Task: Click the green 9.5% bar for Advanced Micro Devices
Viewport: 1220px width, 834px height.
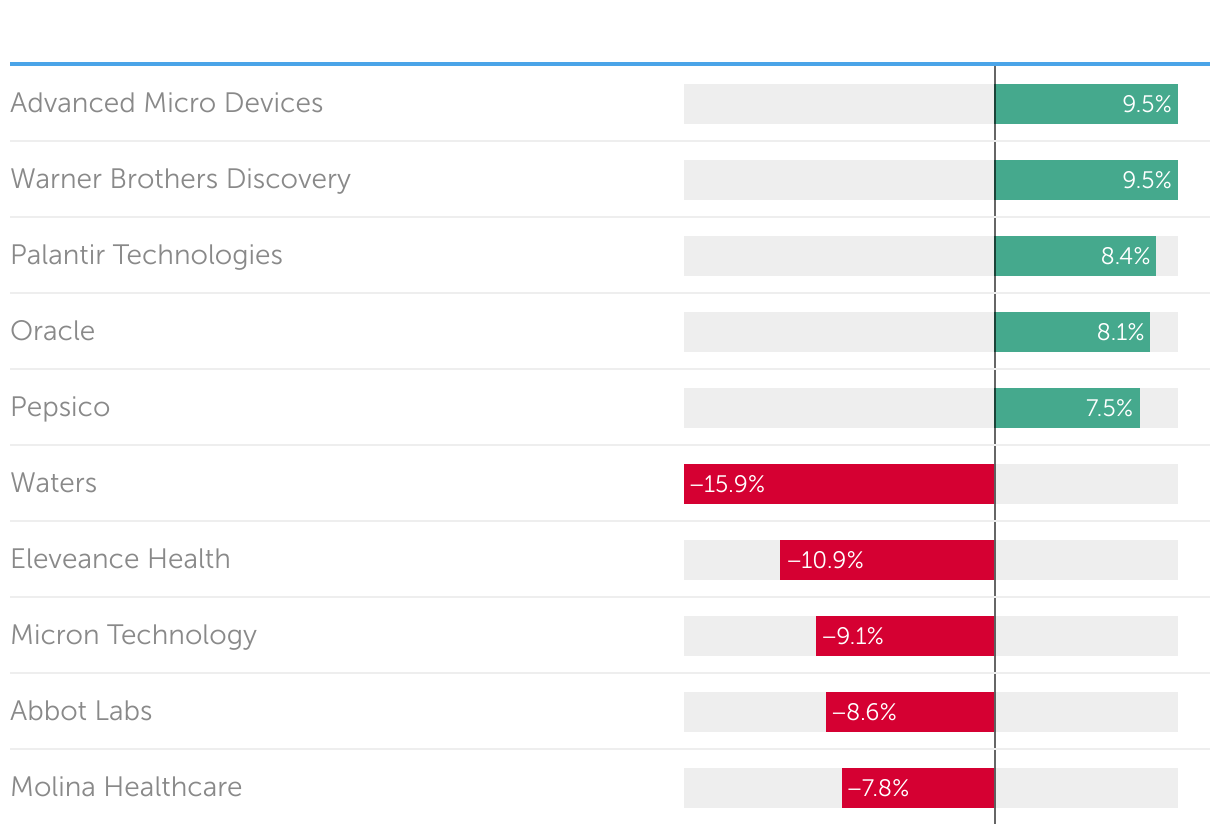Action: [1086, 104]
